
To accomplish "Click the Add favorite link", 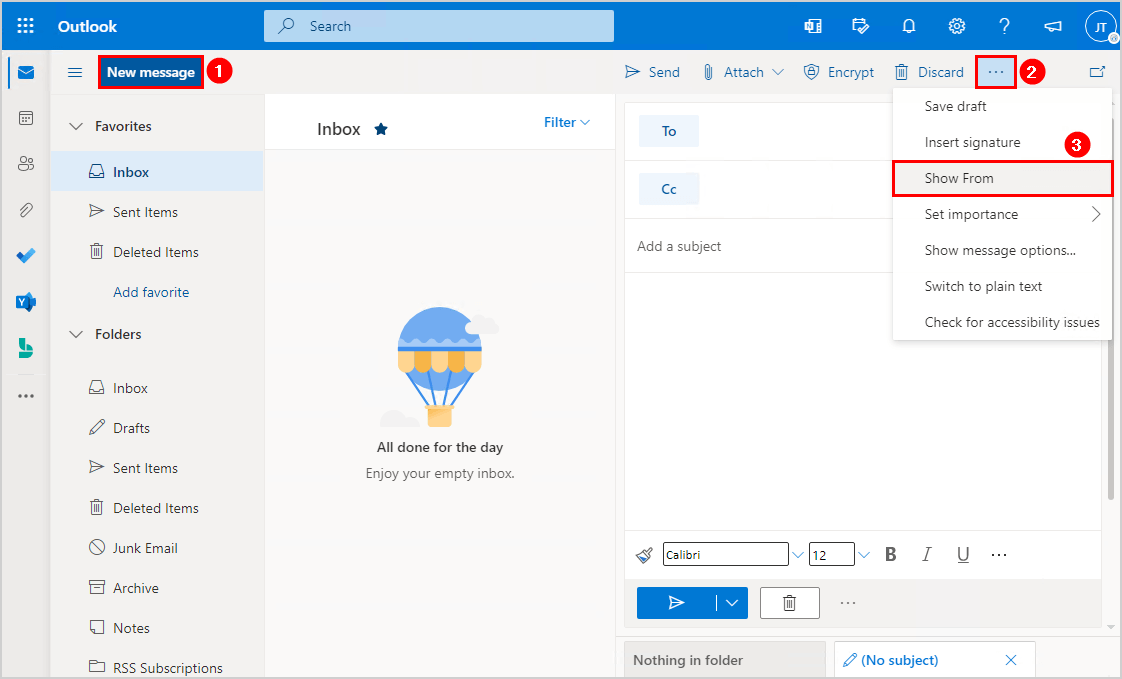I will tap(151, 292).
